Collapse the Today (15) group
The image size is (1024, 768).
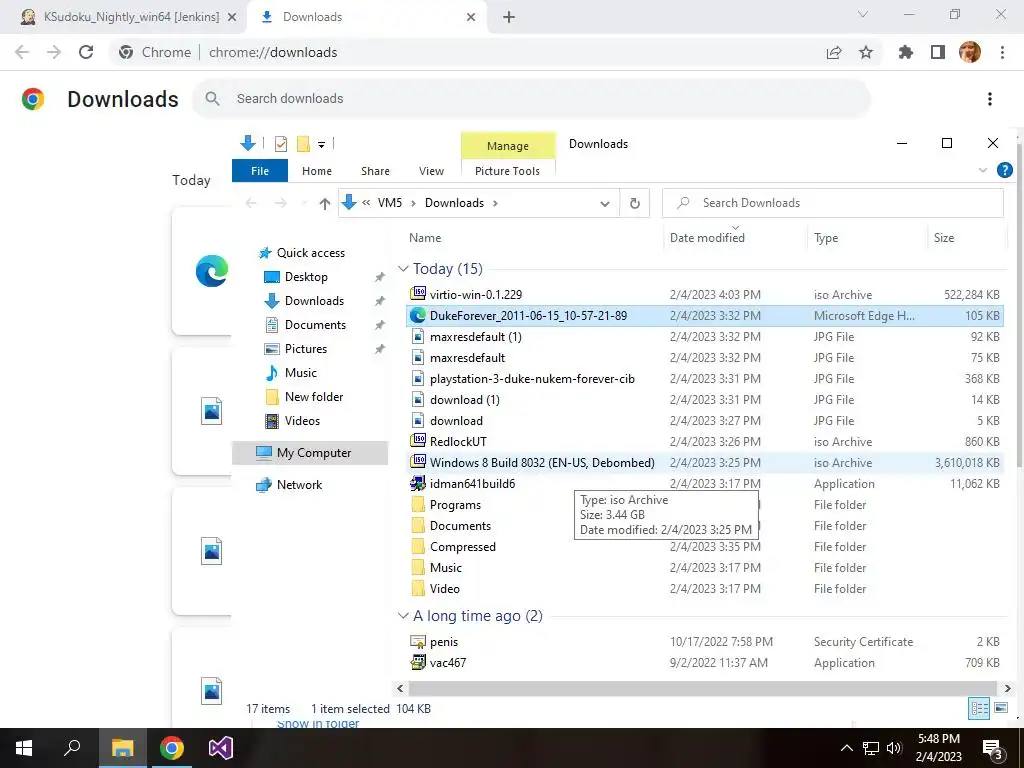click(x=404, y=268)
